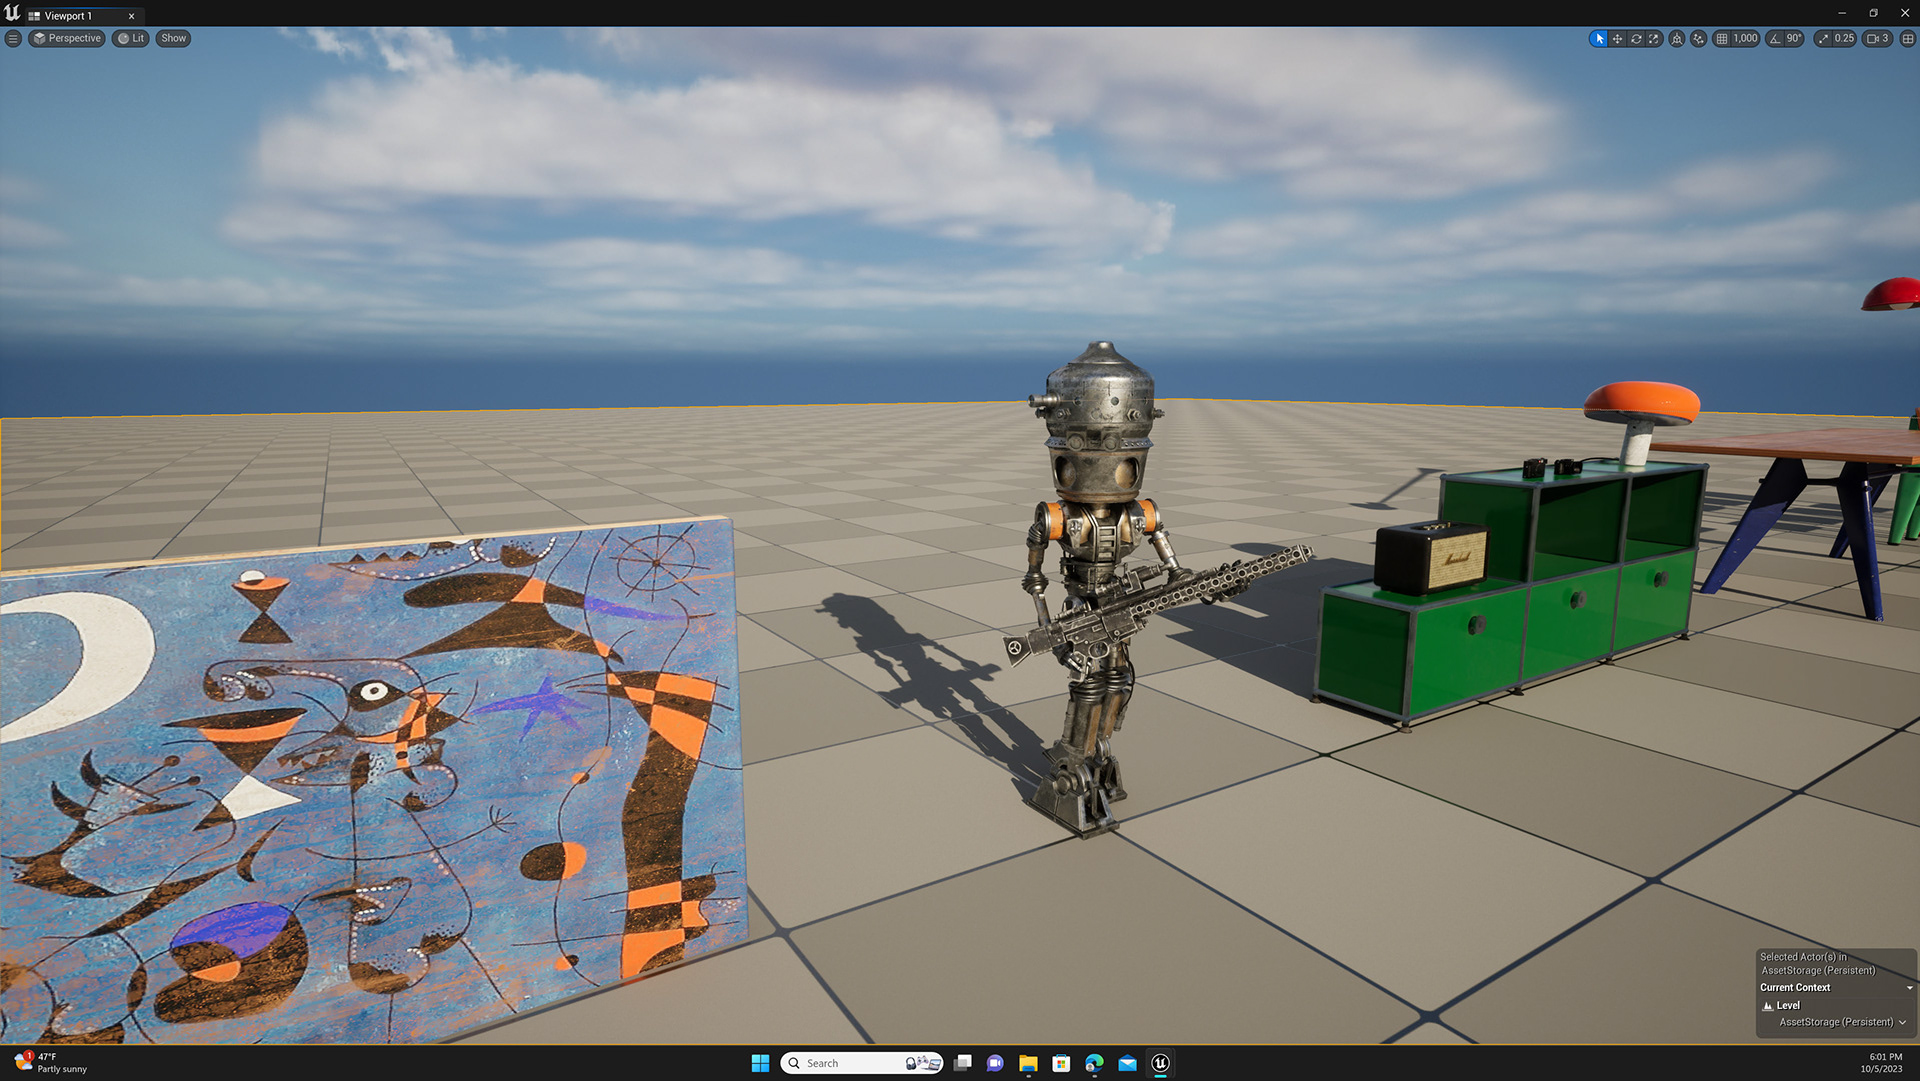Activate the Translate move tool

(x=1617, y=38)
